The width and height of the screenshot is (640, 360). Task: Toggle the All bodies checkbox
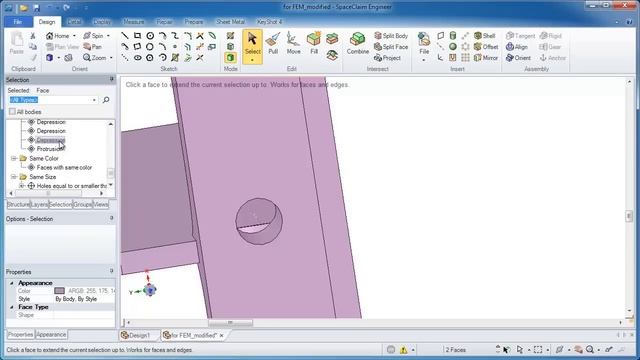[x=12, y=111]
